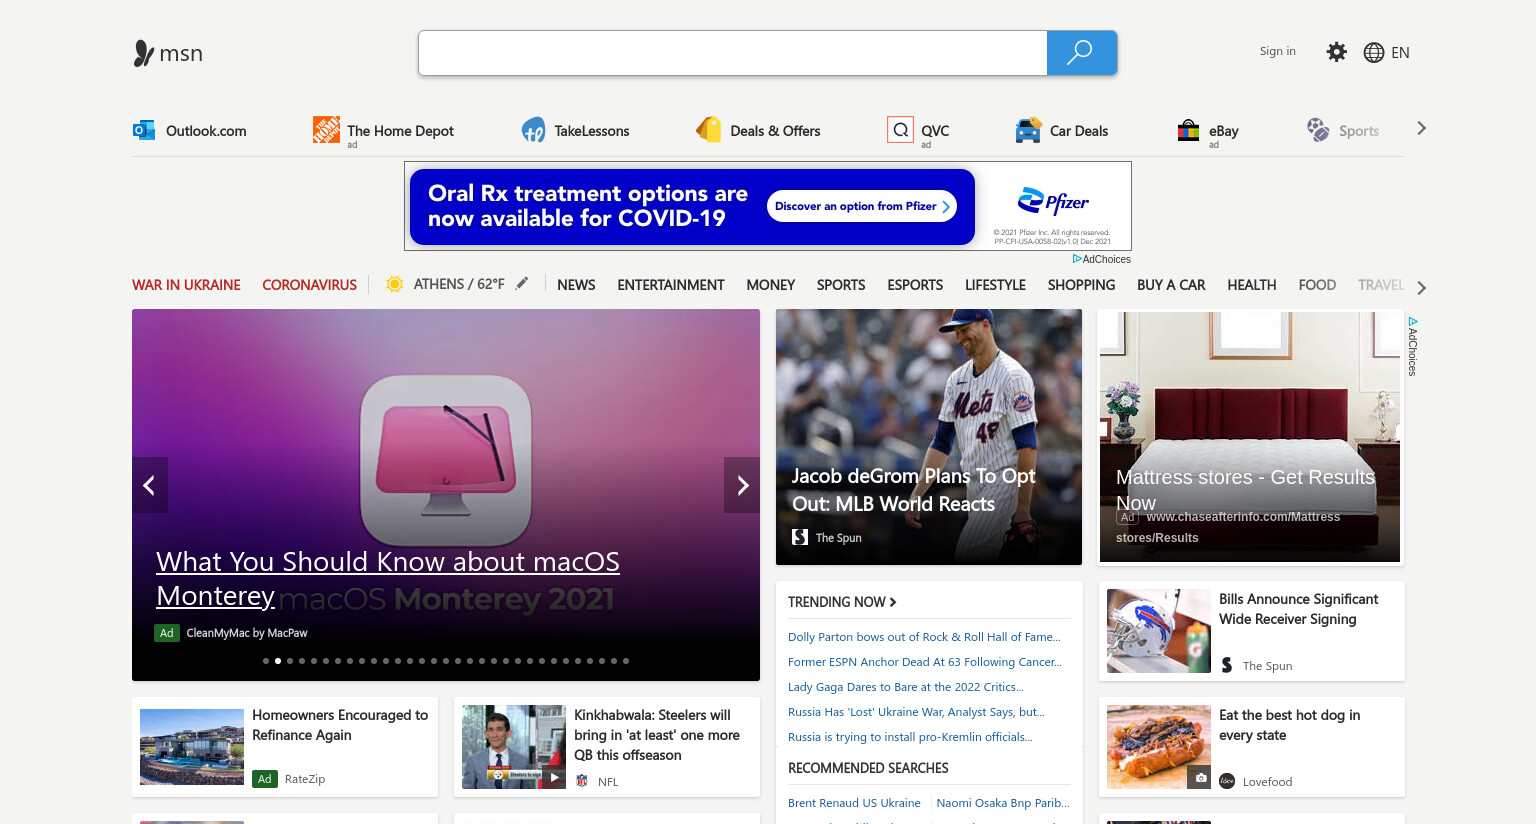The width and height of the screenshot is (1536, 824).
Task: Click the blue search magnifier button
Action: [1081, 53]
